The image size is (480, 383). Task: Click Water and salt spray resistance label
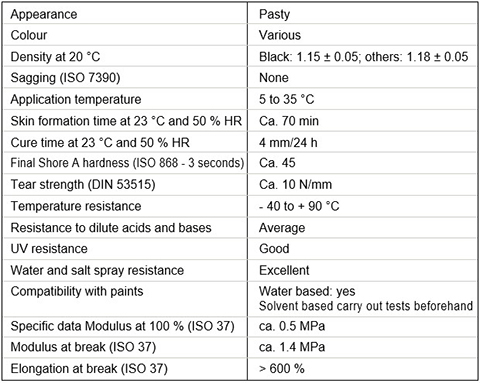pos(97,270)
